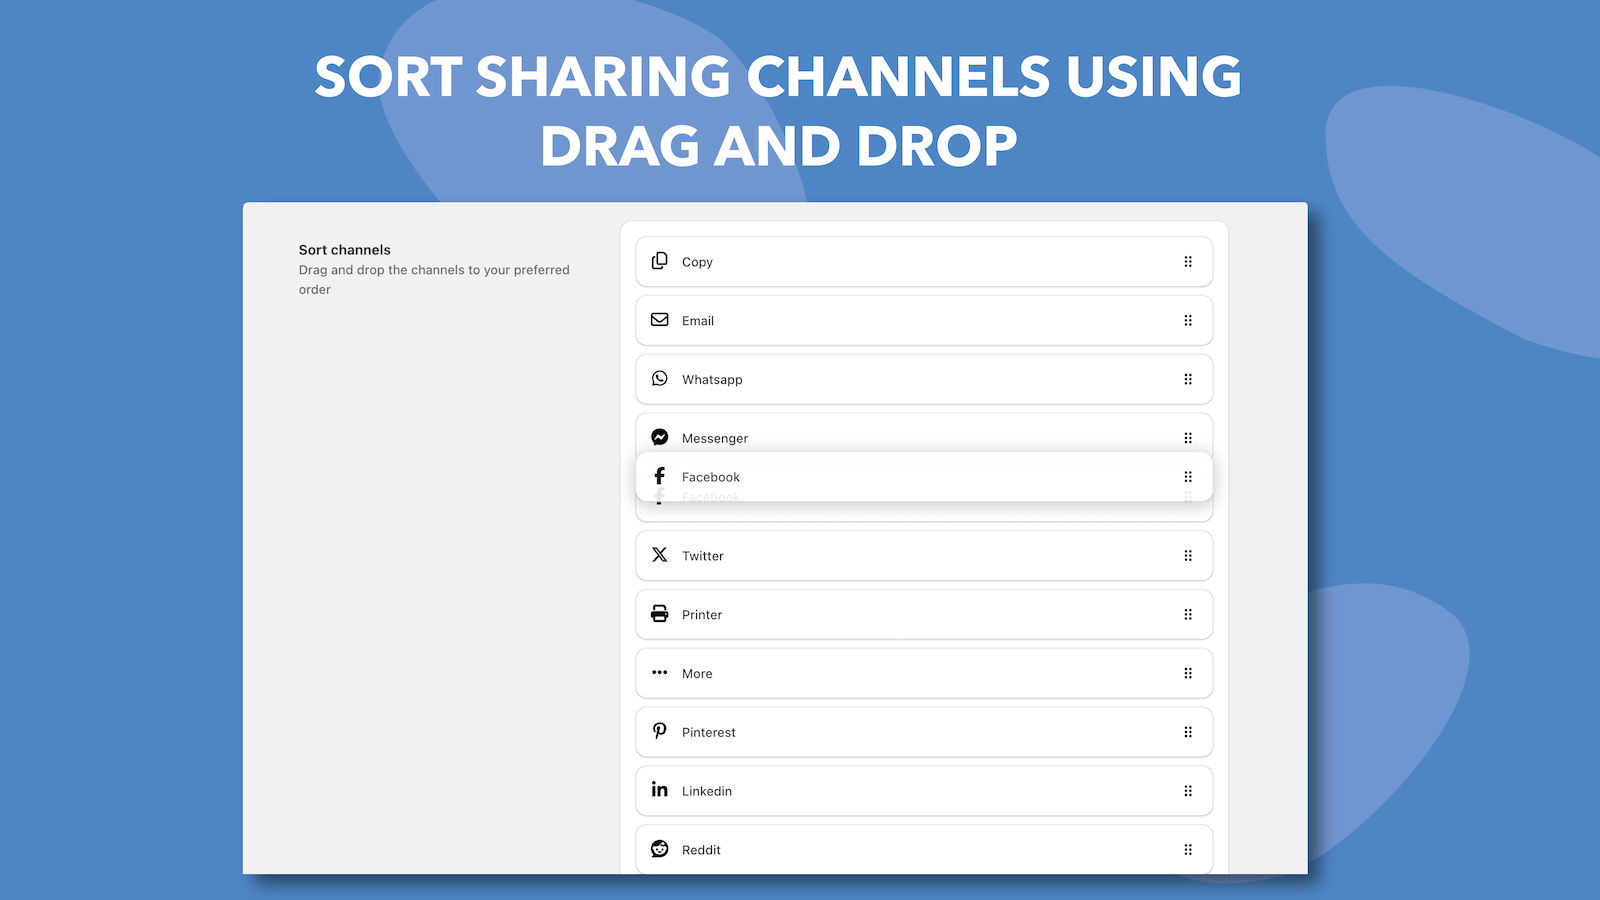The width and height of the screenshot is (1600, 900).
Task: Click the Whatsapp icon
Action: tap(660, 379)
